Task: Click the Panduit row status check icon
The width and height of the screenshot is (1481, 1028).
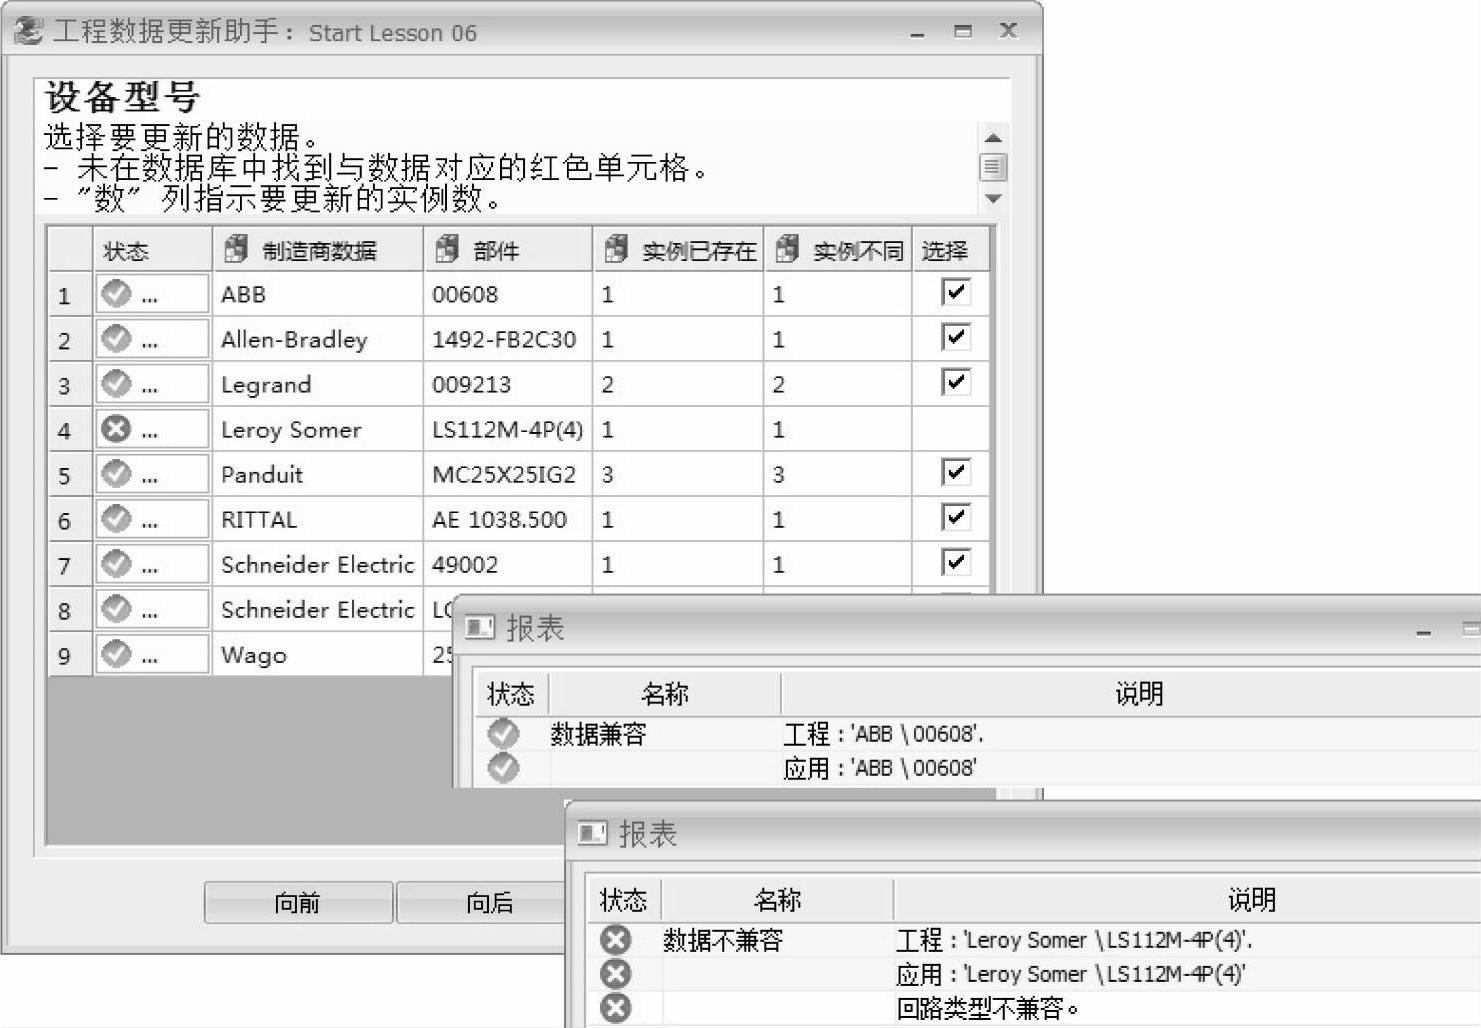Action: click(117, 474)
